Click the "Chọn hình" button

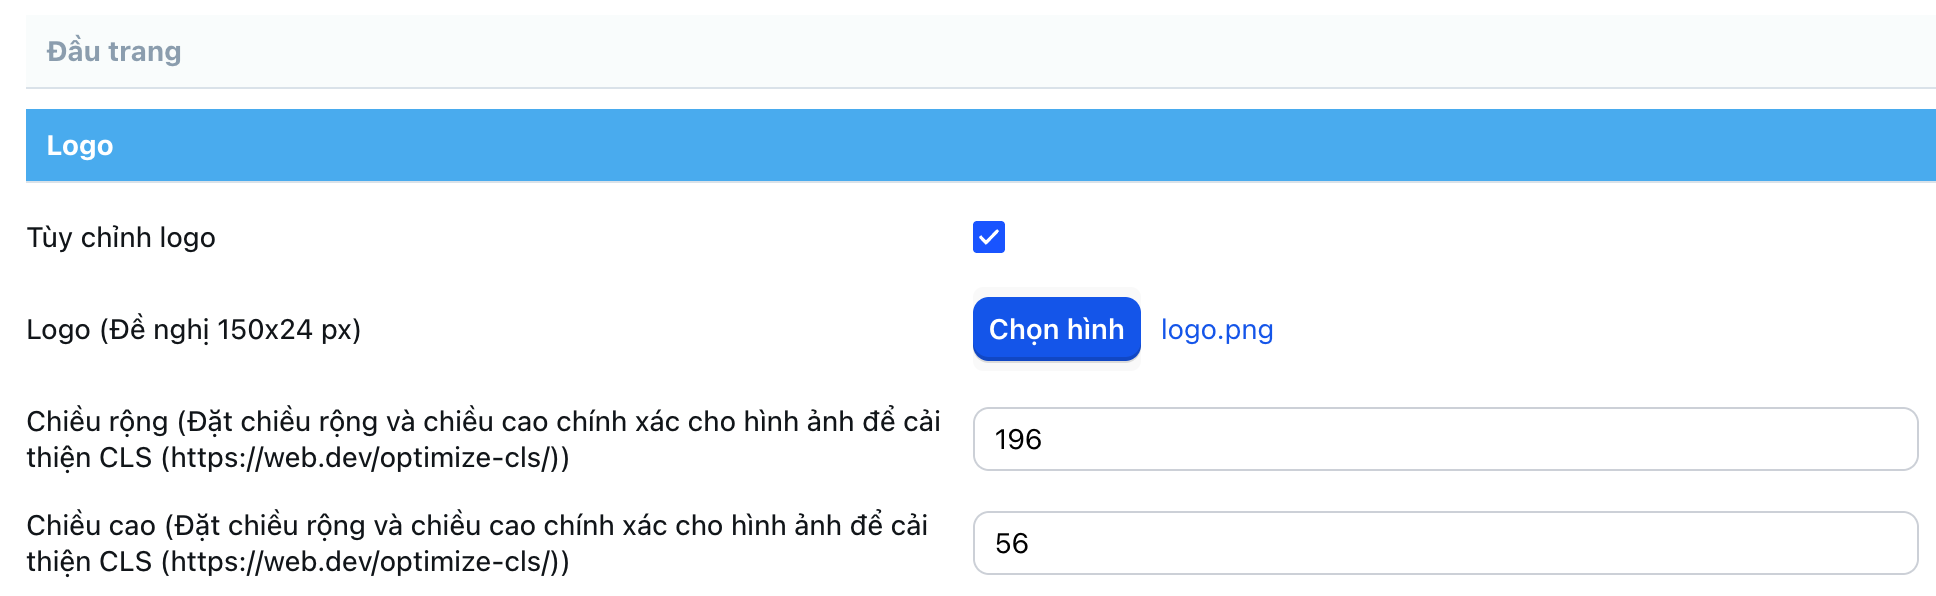[x=1056, y=329]
